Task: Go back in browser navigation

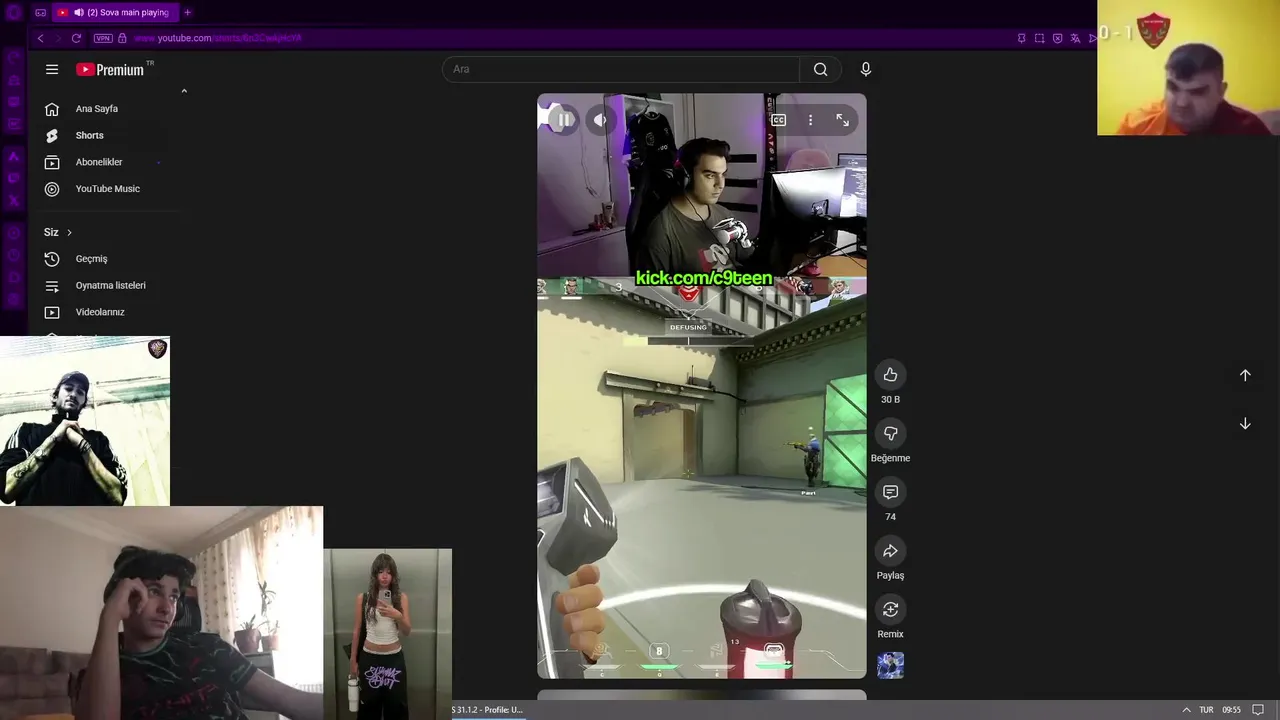Action: pos(40,38)
